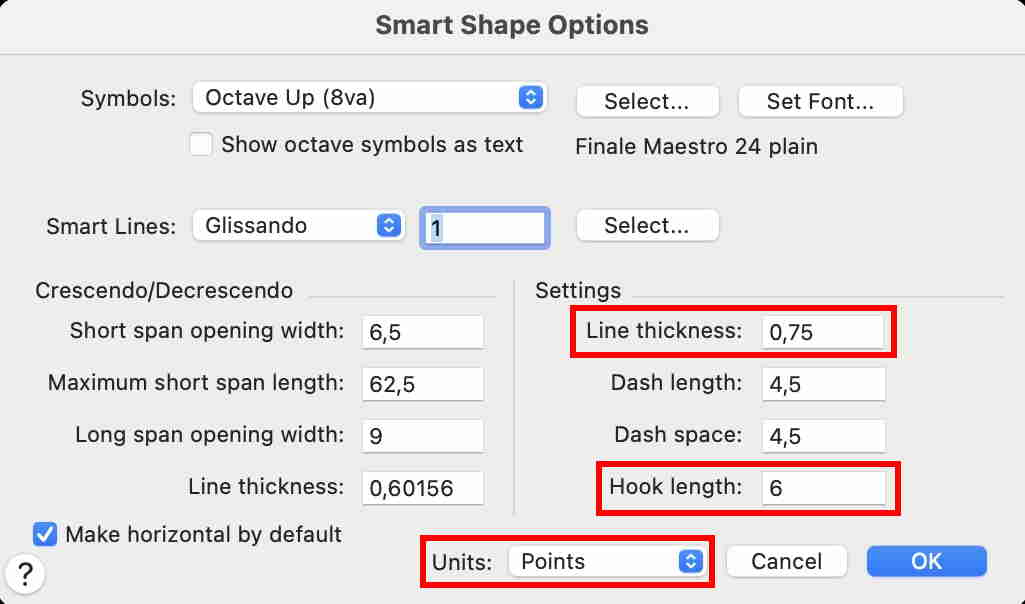Open the Symbols dropdown Octave Up

pyautogui.click(x=368, y=98)
